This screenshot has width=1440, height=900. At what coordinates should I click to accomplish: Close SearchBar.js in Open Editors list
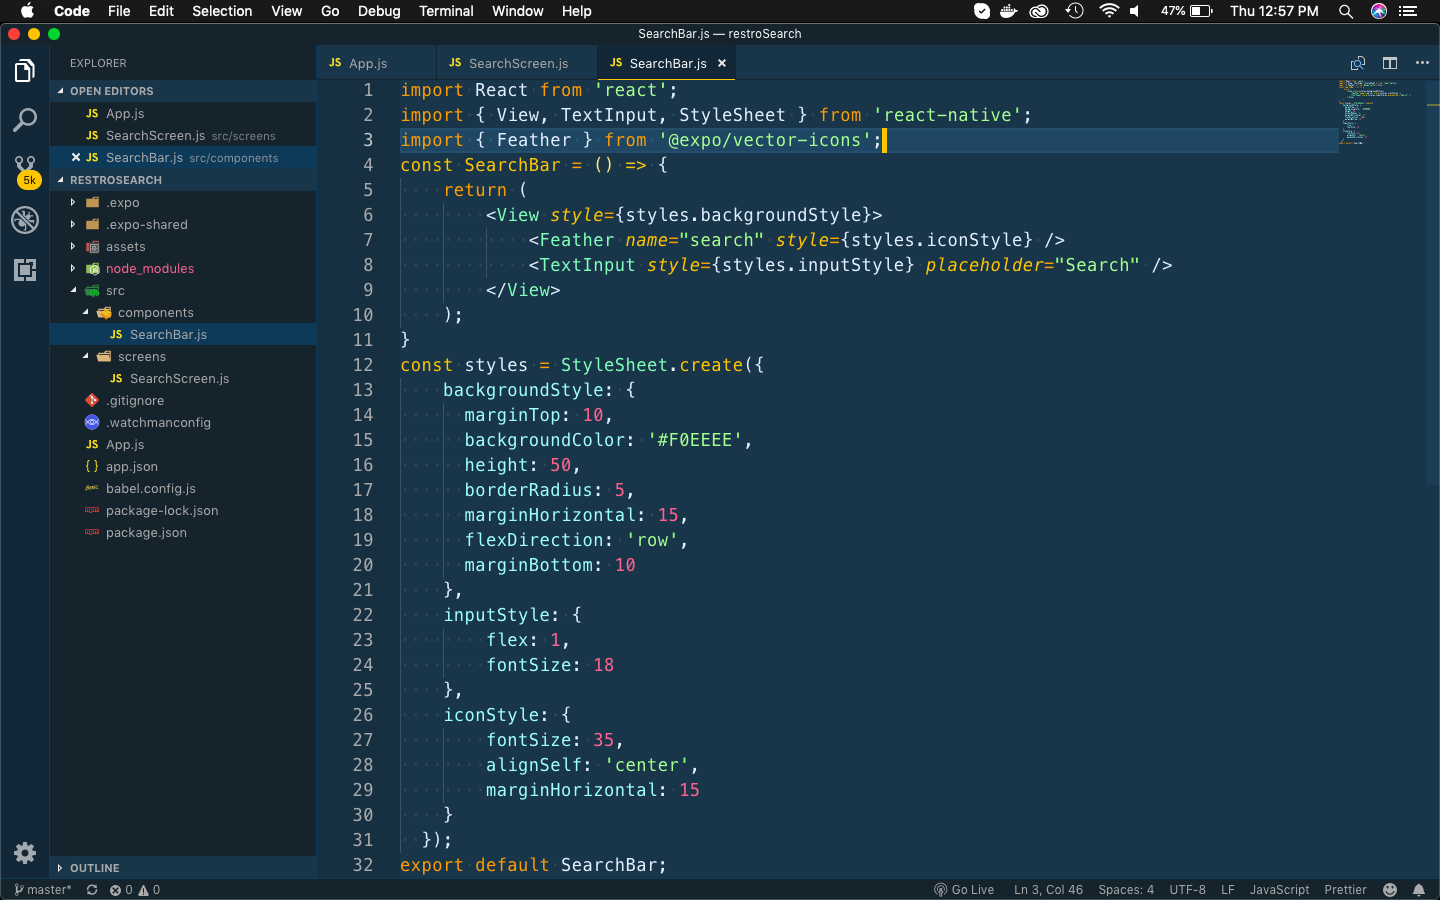(76, 157)
